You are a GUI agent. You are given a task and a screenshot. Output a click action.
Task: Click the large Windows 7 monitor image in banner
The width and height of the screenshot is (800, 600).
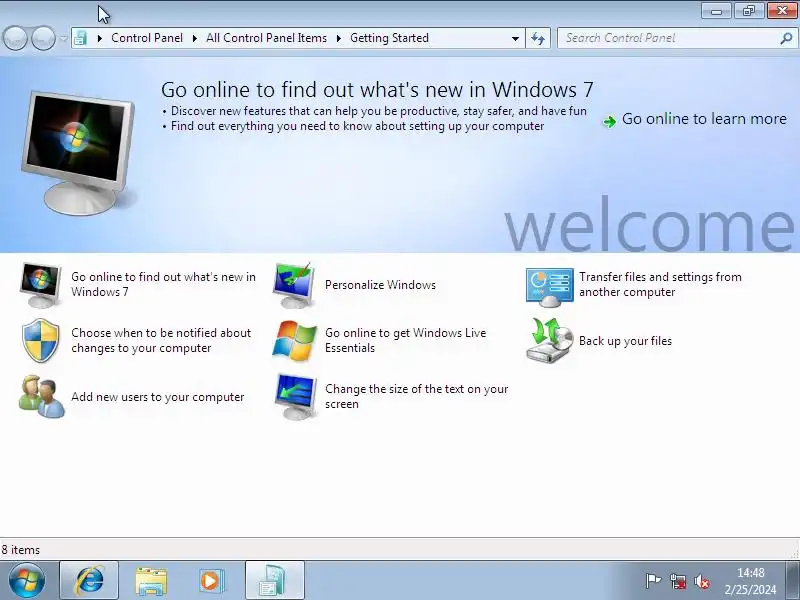pyautogui.click(x=78, y=153)
